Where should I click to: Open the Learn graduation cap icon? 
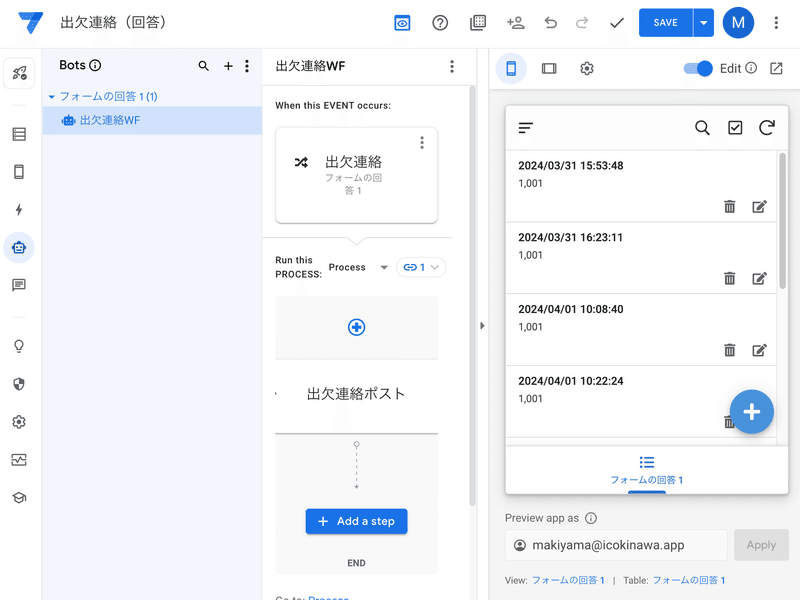click(19, 497)
